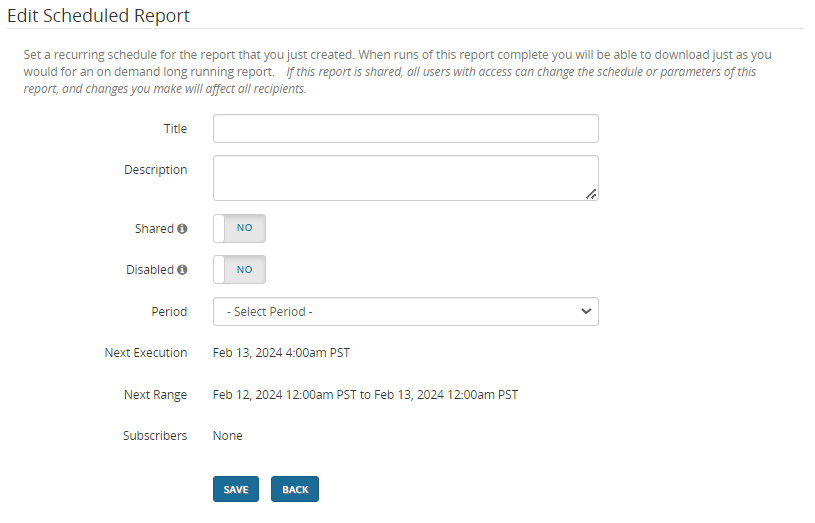Open the Select Period dropdown

tap(405, 312)
